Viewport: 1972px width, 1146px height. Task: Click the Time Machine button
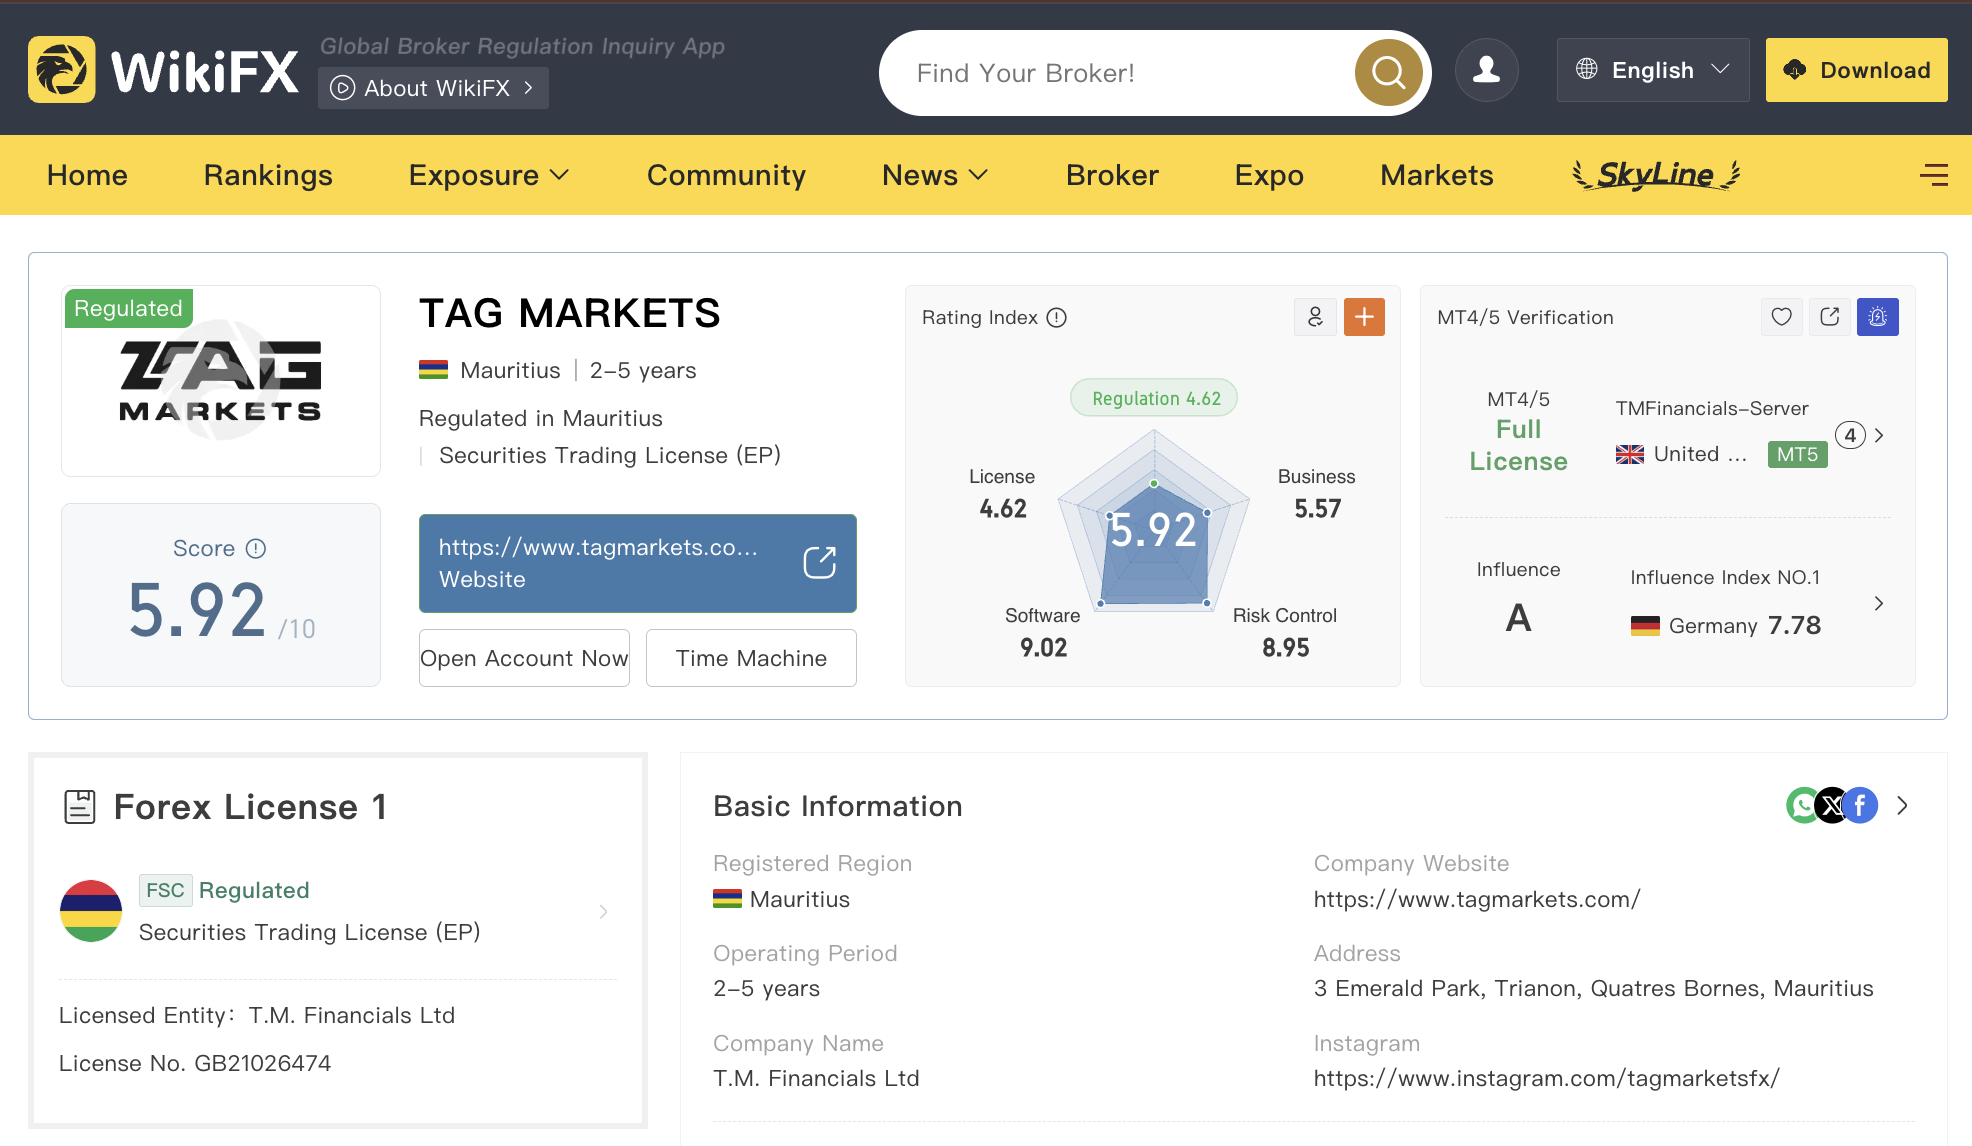pyautogui.click(x=751, y=658)
